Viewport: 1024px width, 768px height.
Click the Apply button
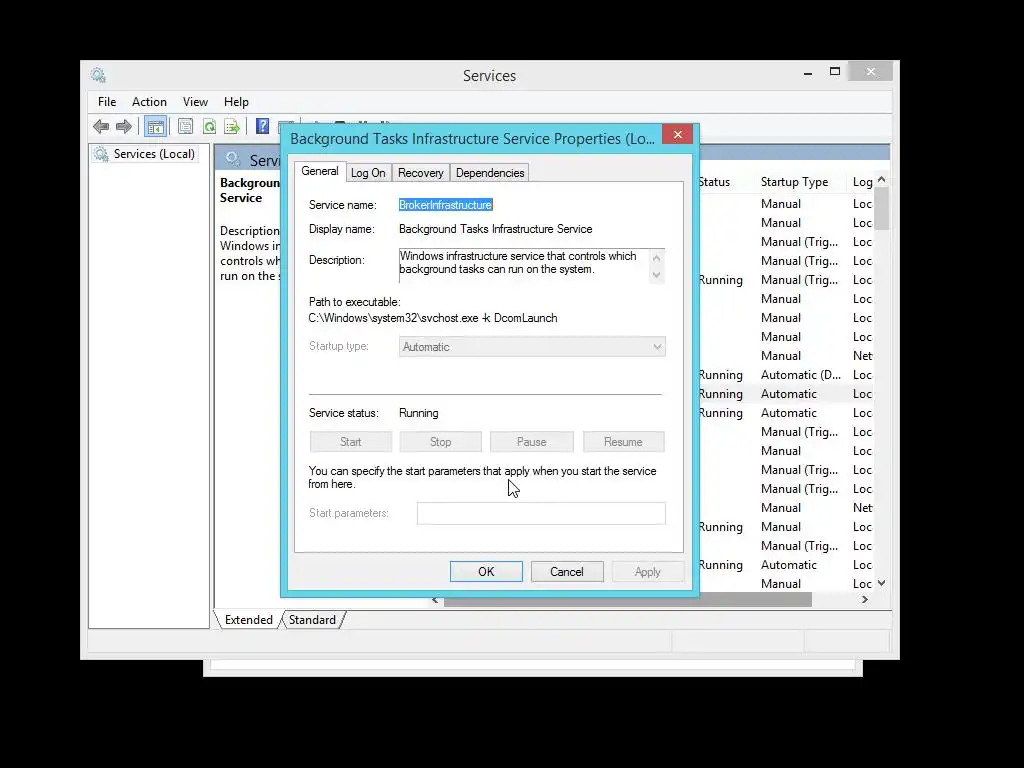[648, 571]
